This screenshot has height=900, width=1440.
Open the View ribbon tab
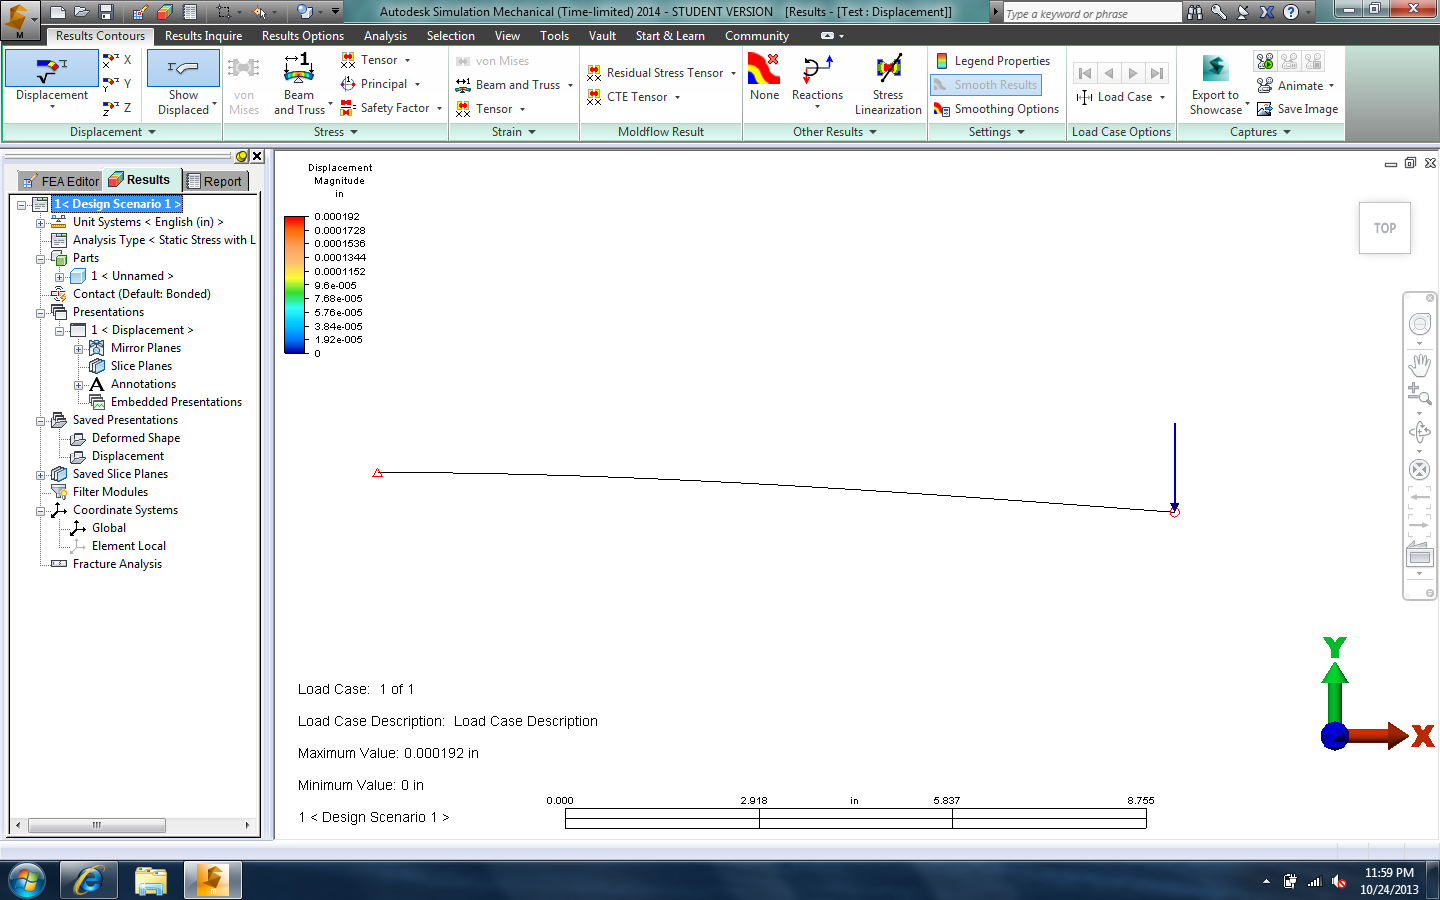point(508,36)
